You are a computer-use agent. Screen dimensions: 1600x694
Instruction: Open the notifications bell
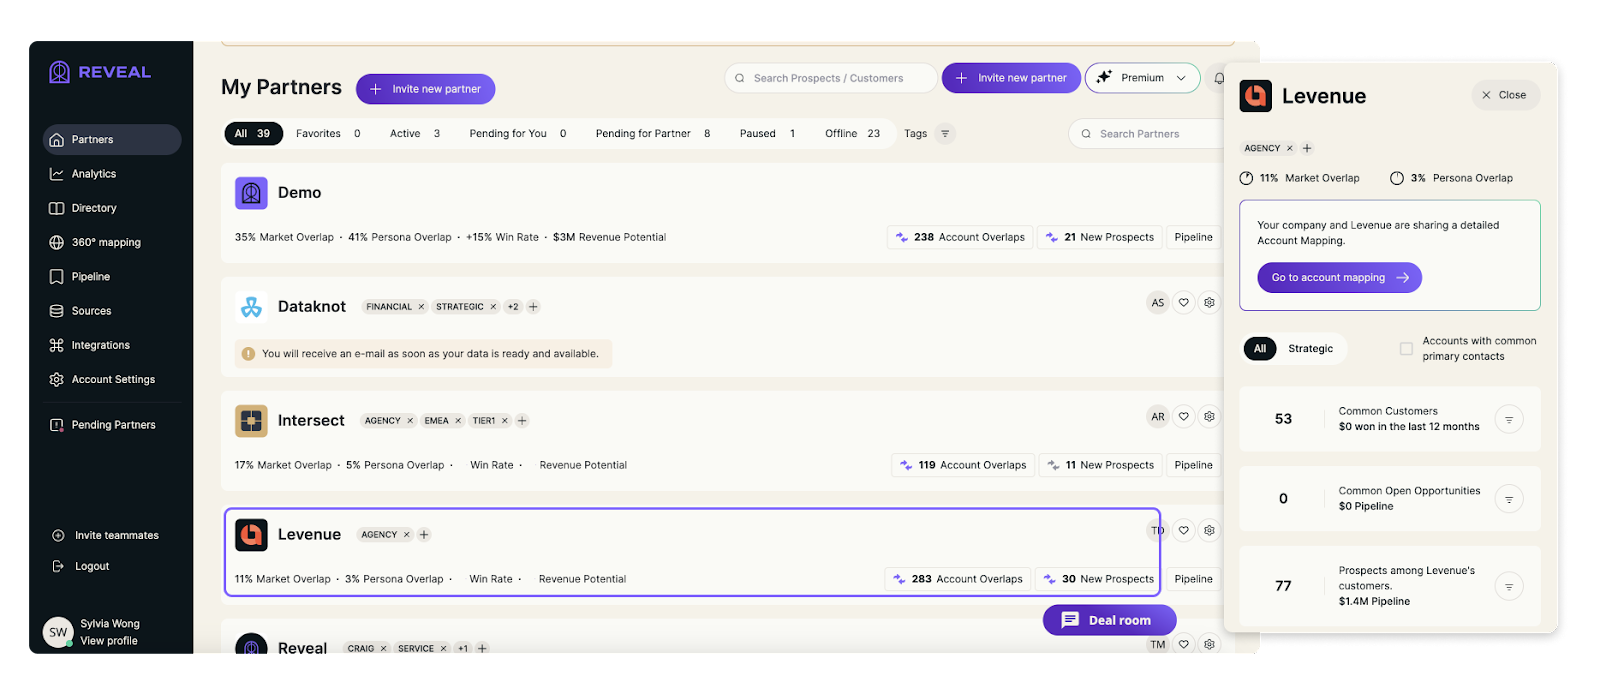tap(1219, 78)
